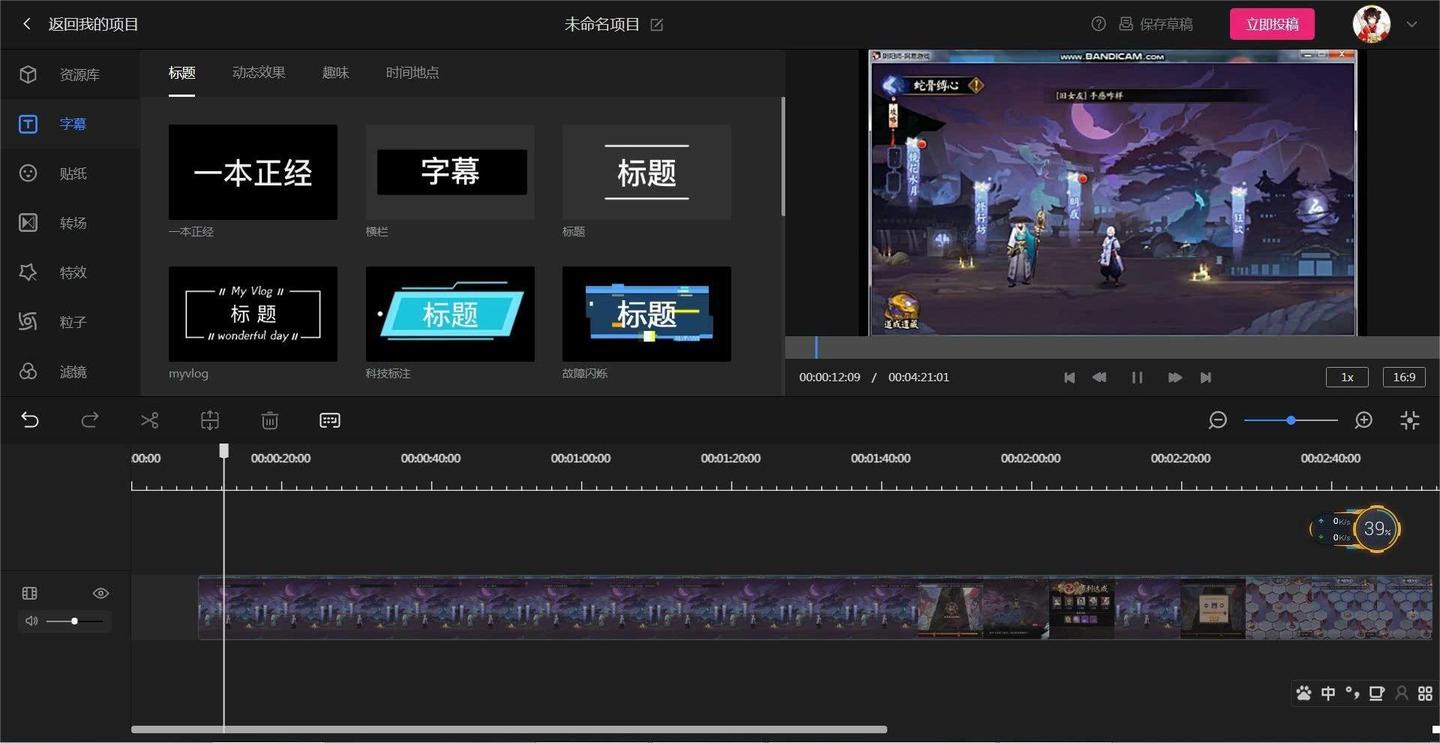Open the IME soft keyboard icon
The height and width of the screenshot is (743, 1440).
(1377, 693)
